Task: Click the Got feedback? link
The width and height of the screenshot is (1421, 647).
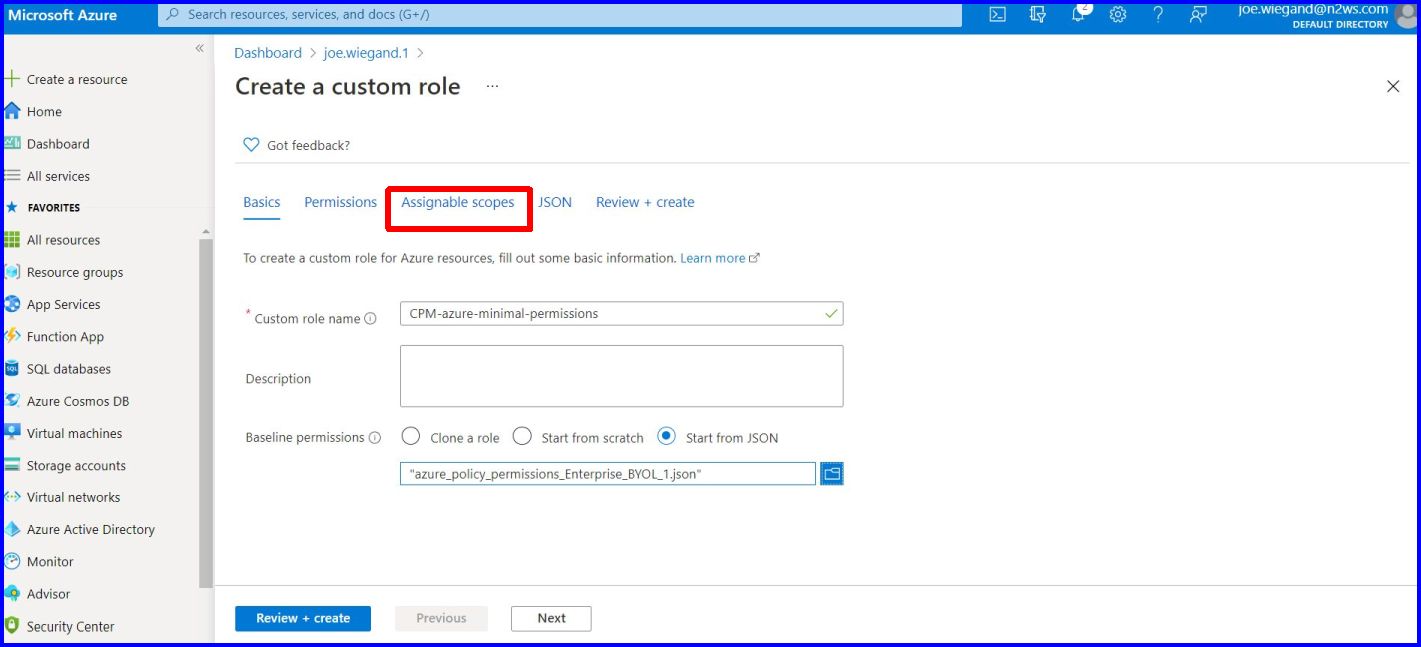Action: pyautogui.click(x=308, y=145)
